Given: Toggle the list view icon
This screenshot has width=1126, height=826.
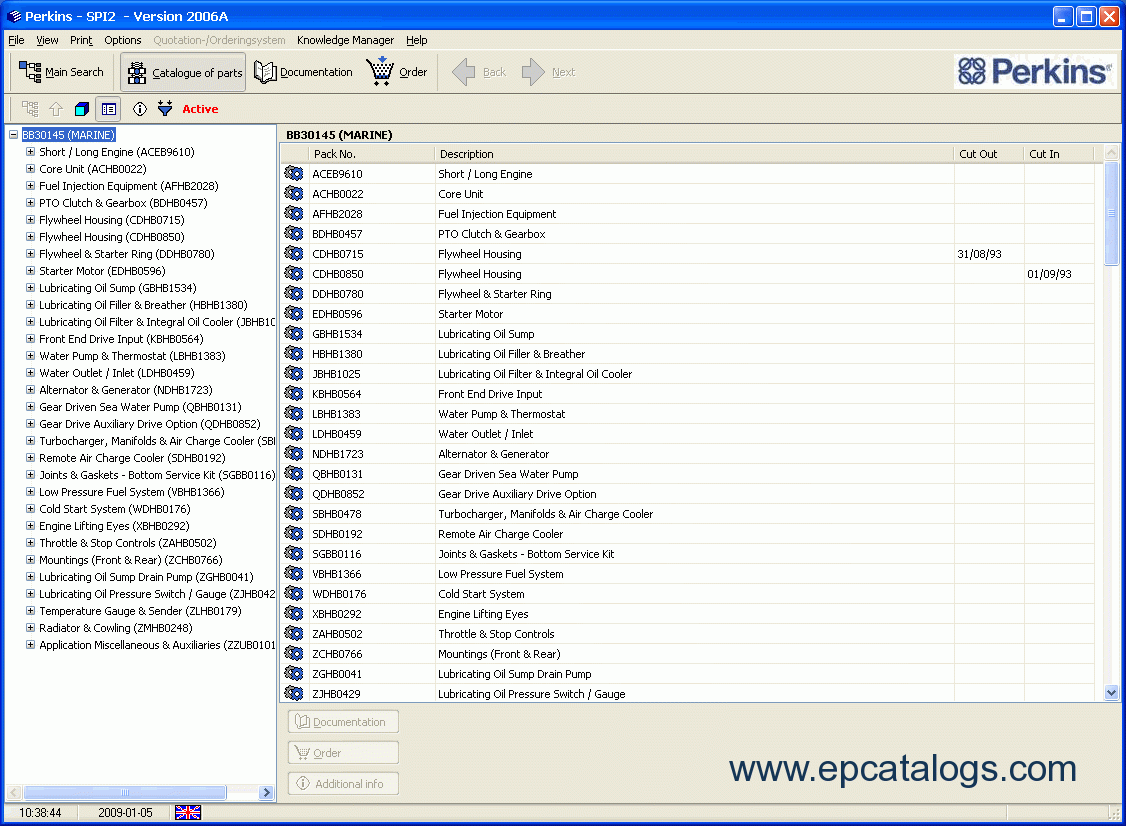Looking at the screenshot, I should pos(108,109).
